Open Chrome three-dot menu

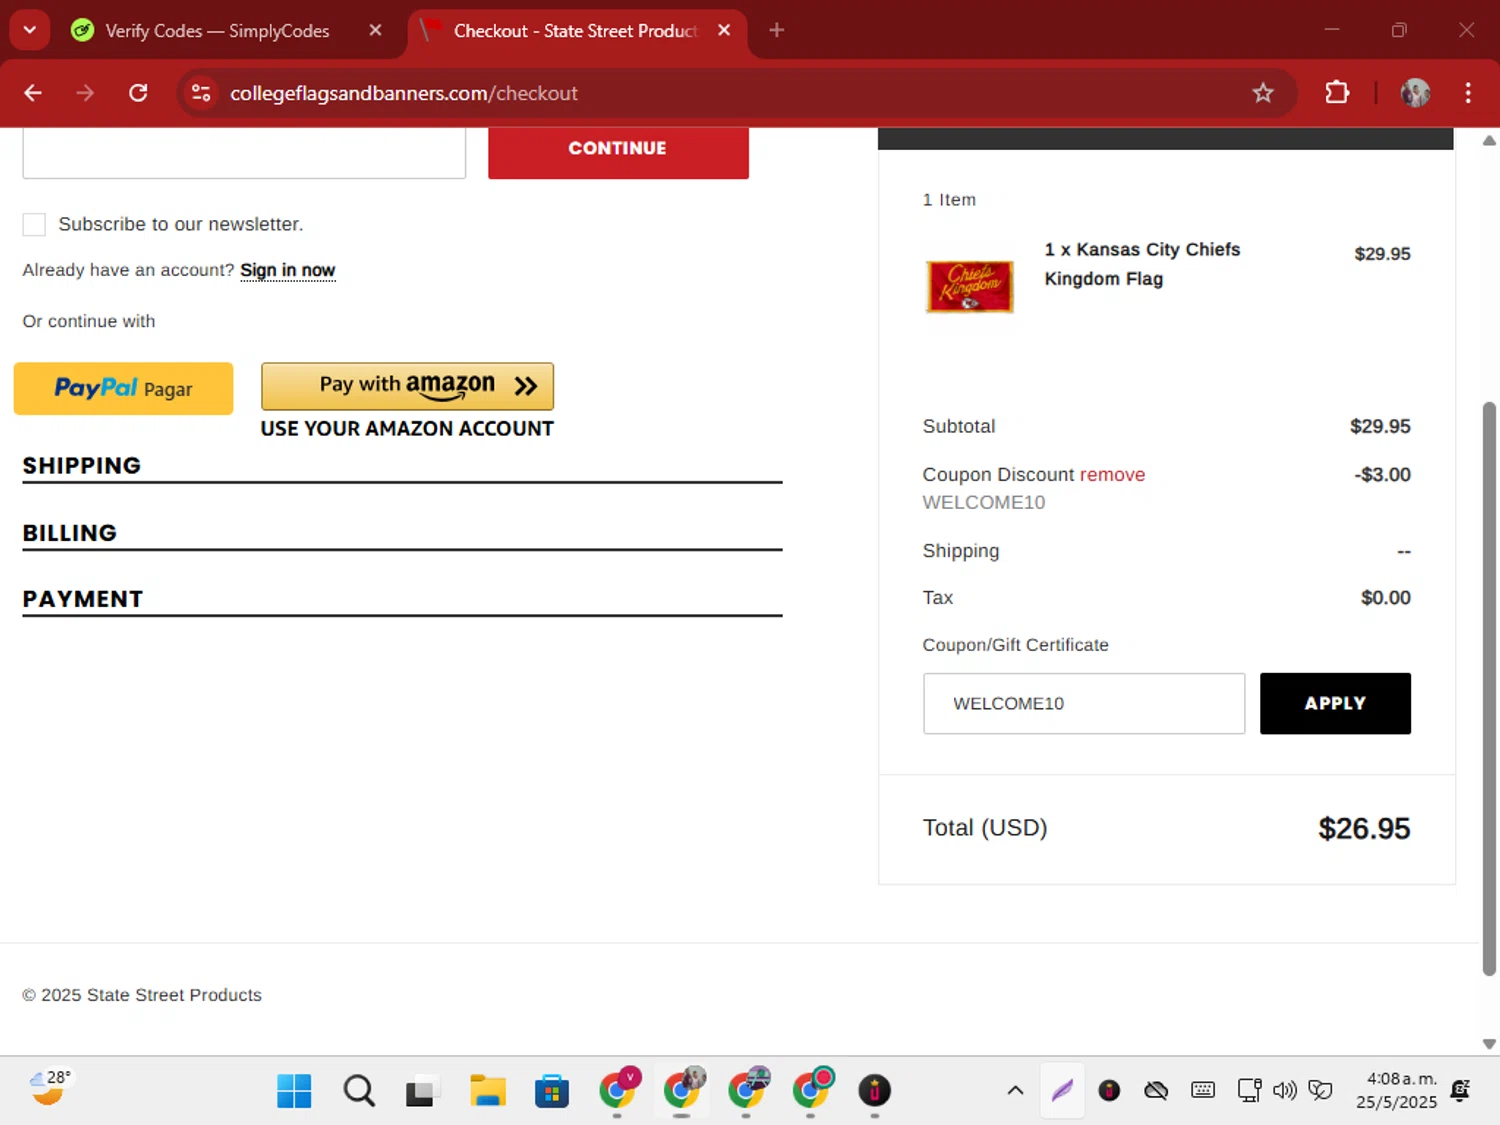tap(1468, 93)
